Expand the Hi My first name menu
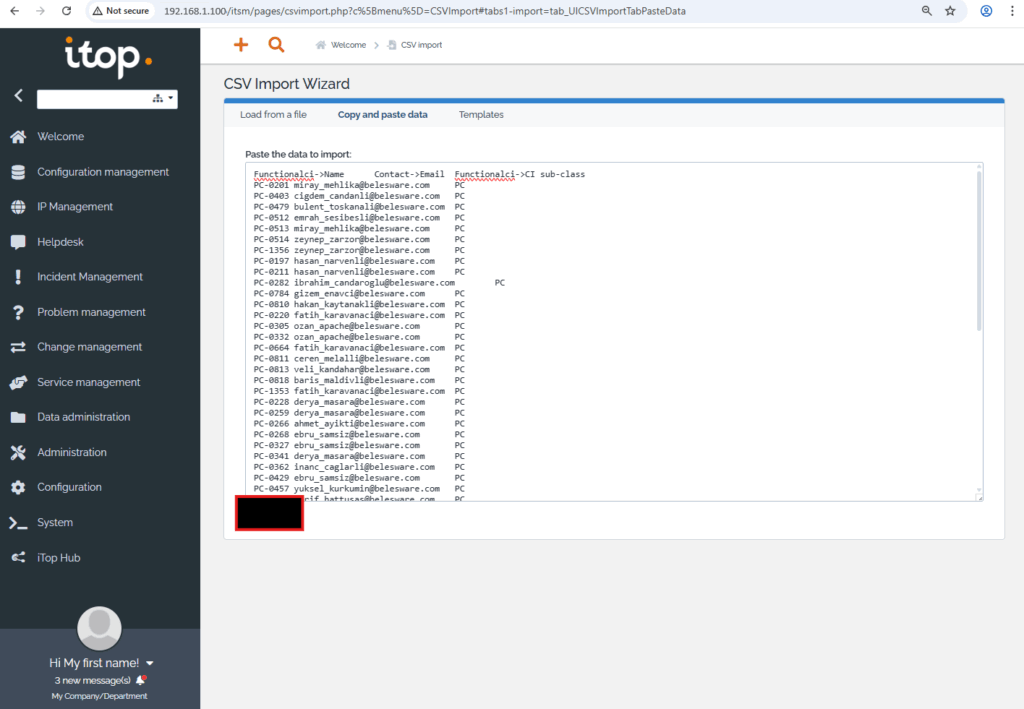Image resolution: width=1024 pixels, height=709 pixels. point(150,663)
